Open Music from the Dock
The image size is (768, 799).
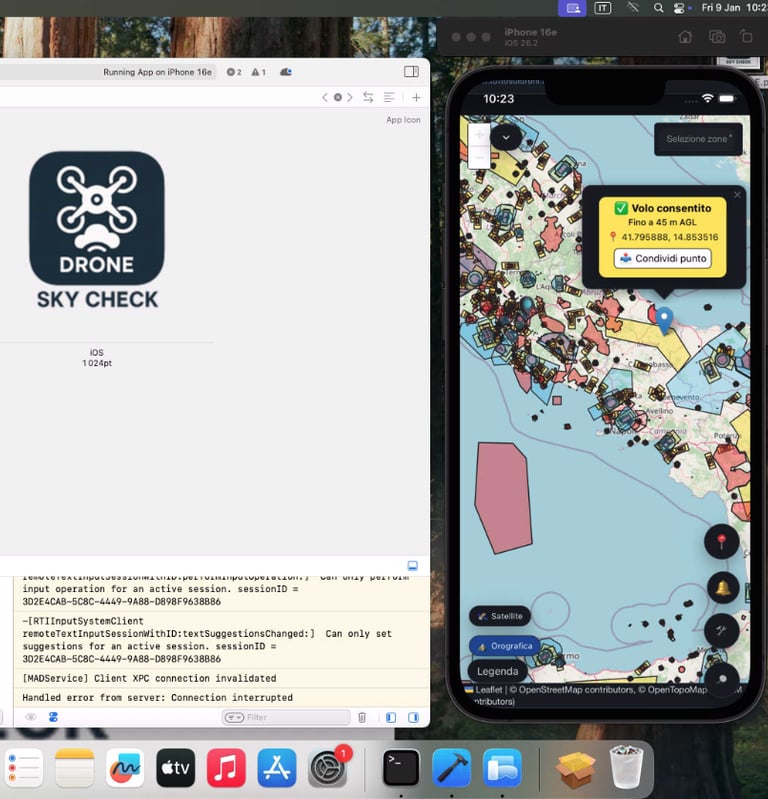tap(226, 768)
